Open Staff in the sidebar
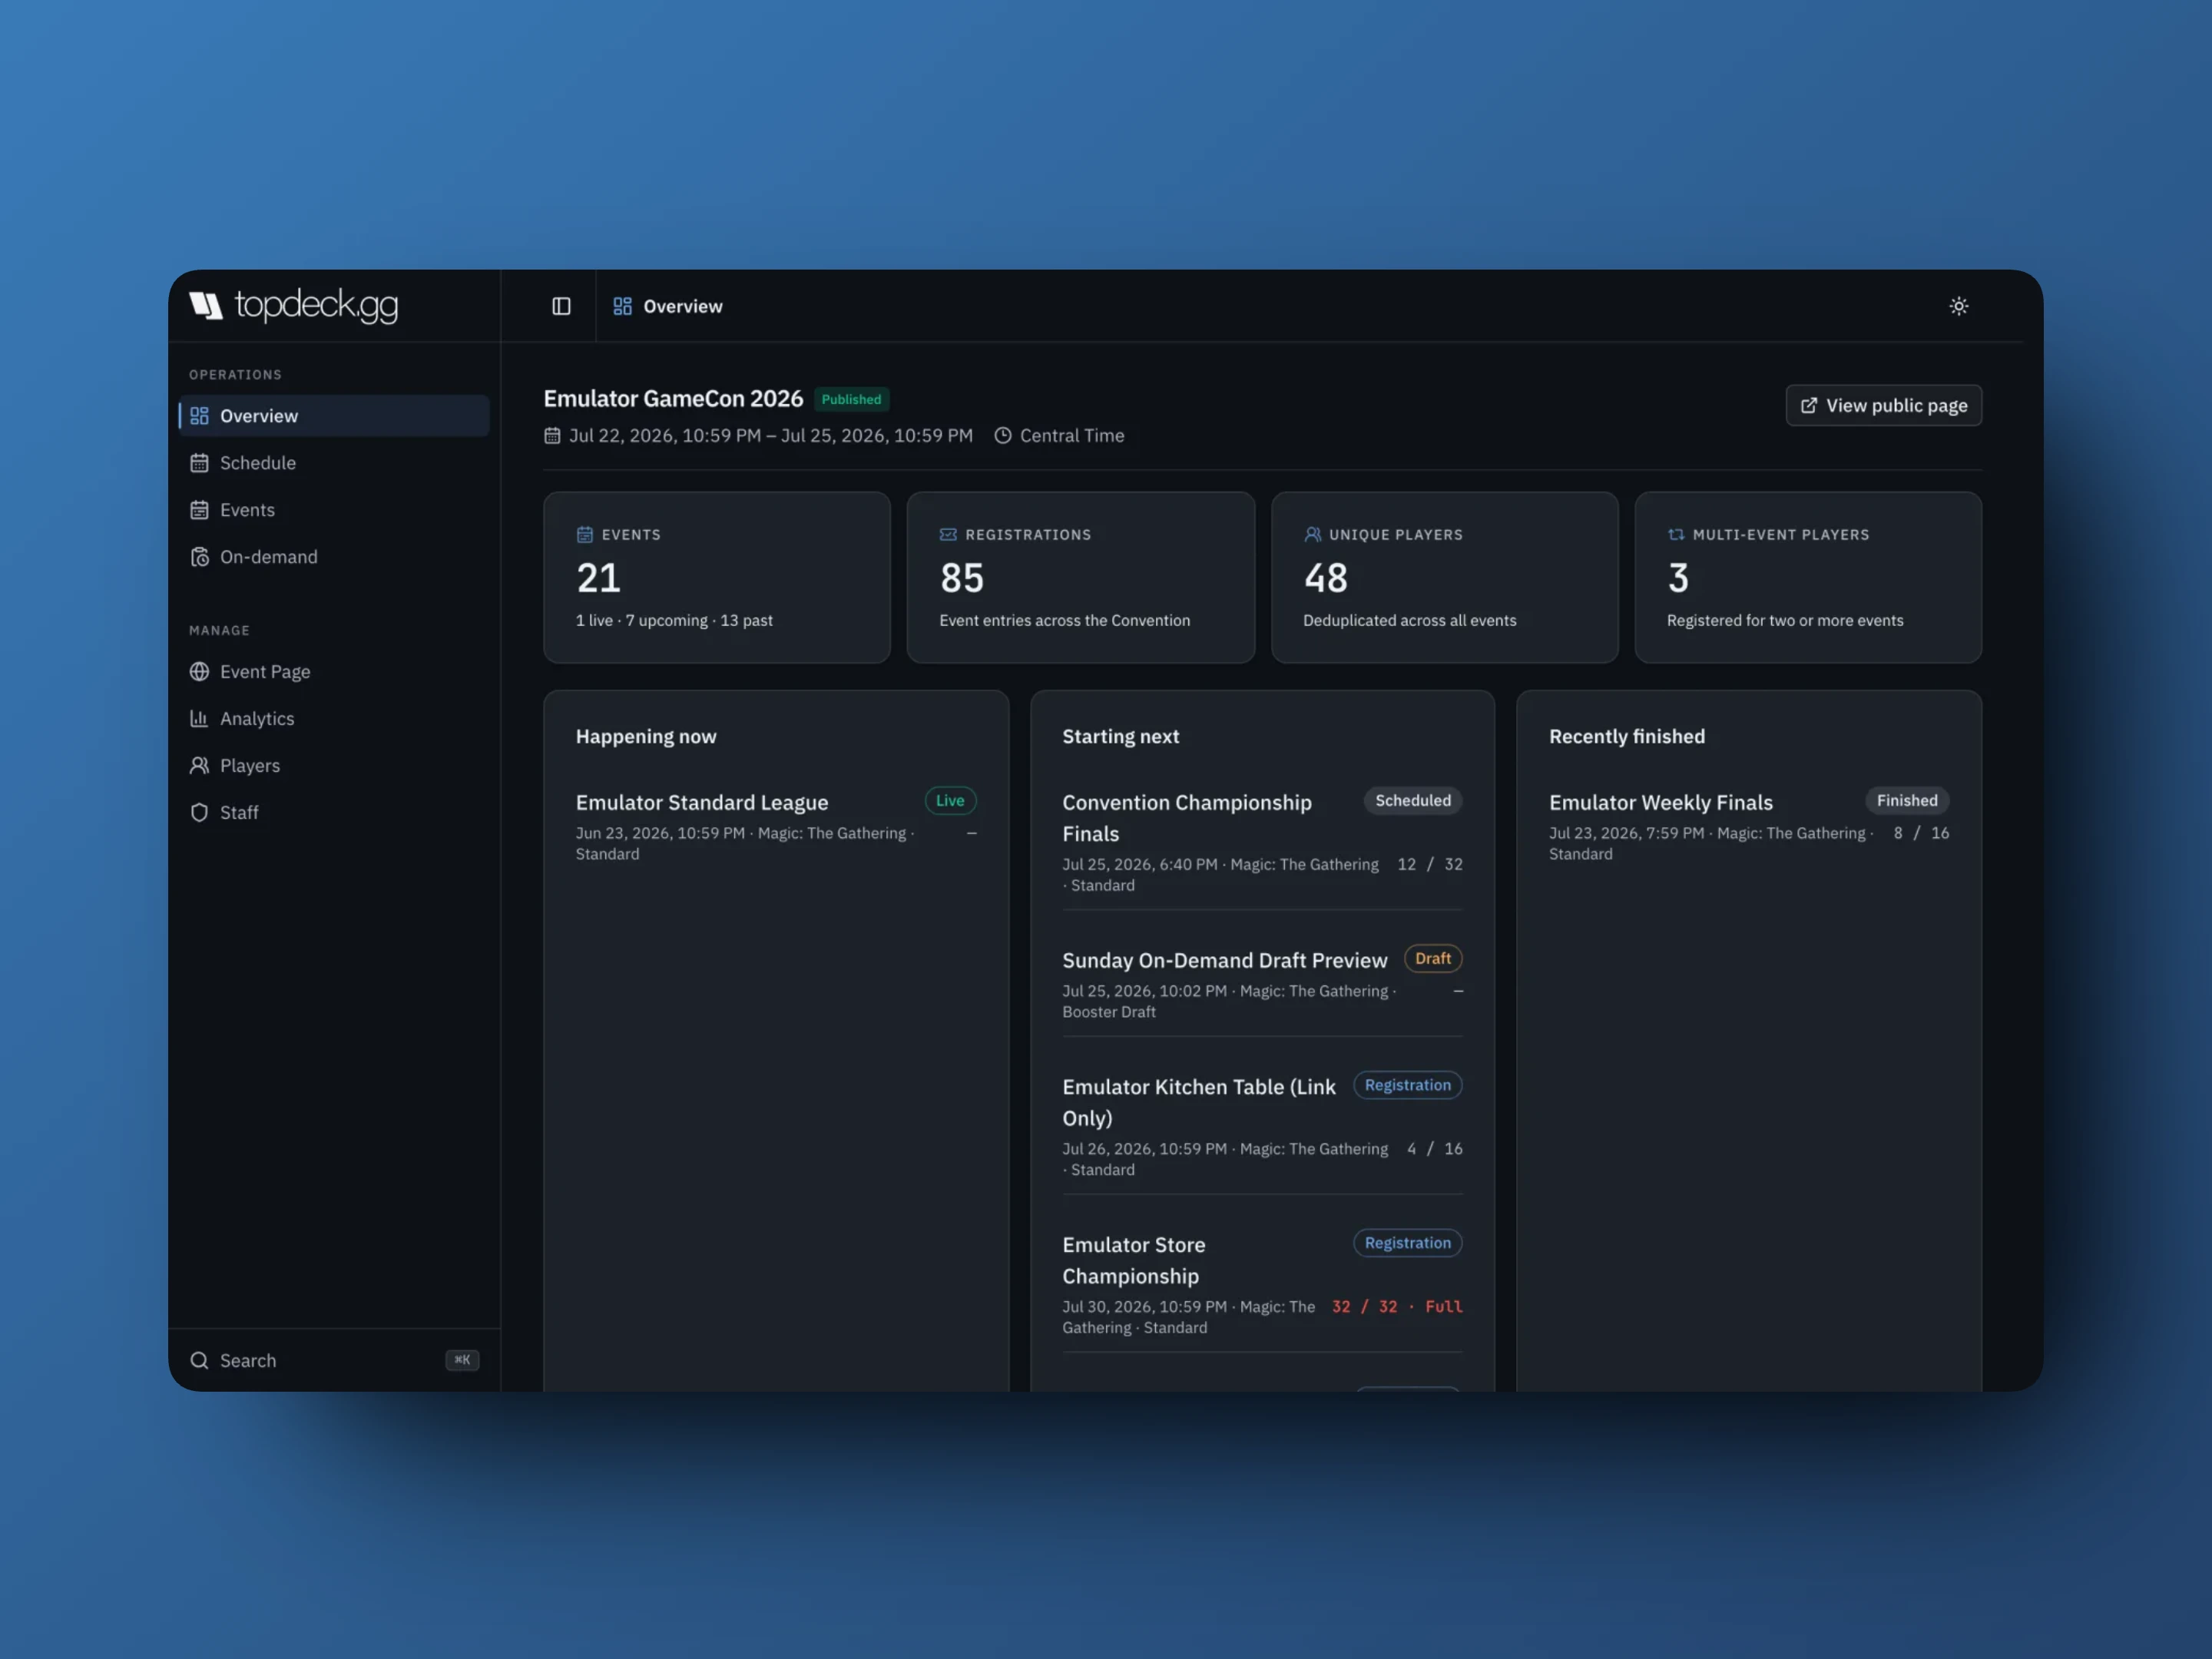Image resolution: width=2212 pixels, height=1659 pixels. [x=334, y=813]
